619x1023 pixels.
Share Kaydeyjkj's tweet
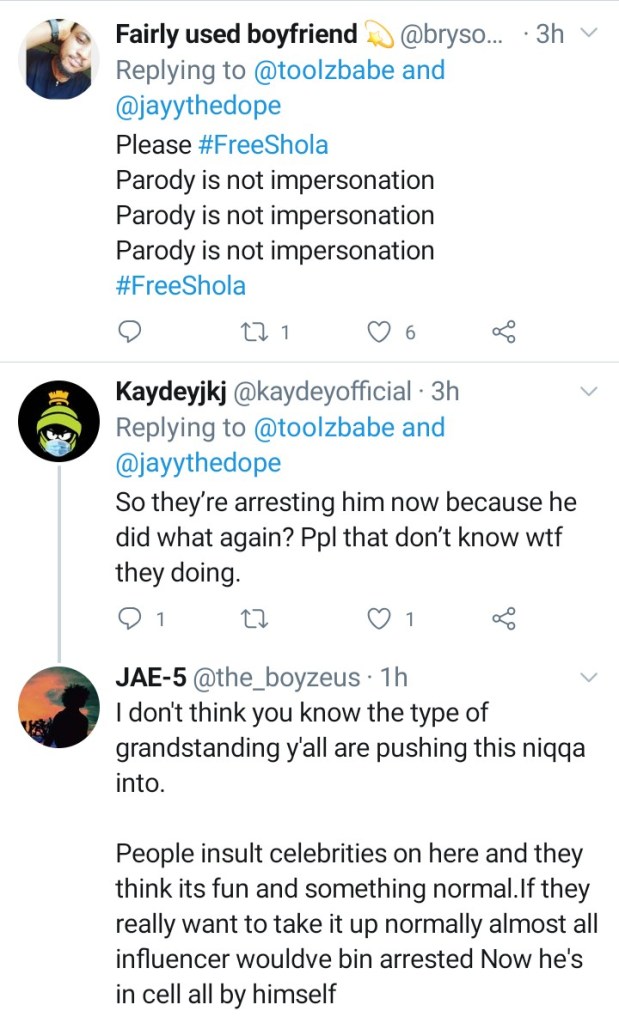pos(504,619)
